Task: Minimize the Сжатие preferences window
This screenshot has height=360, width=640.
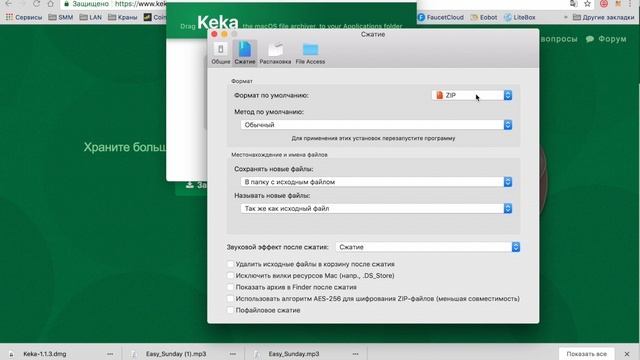Action: [x=224, y=34]
